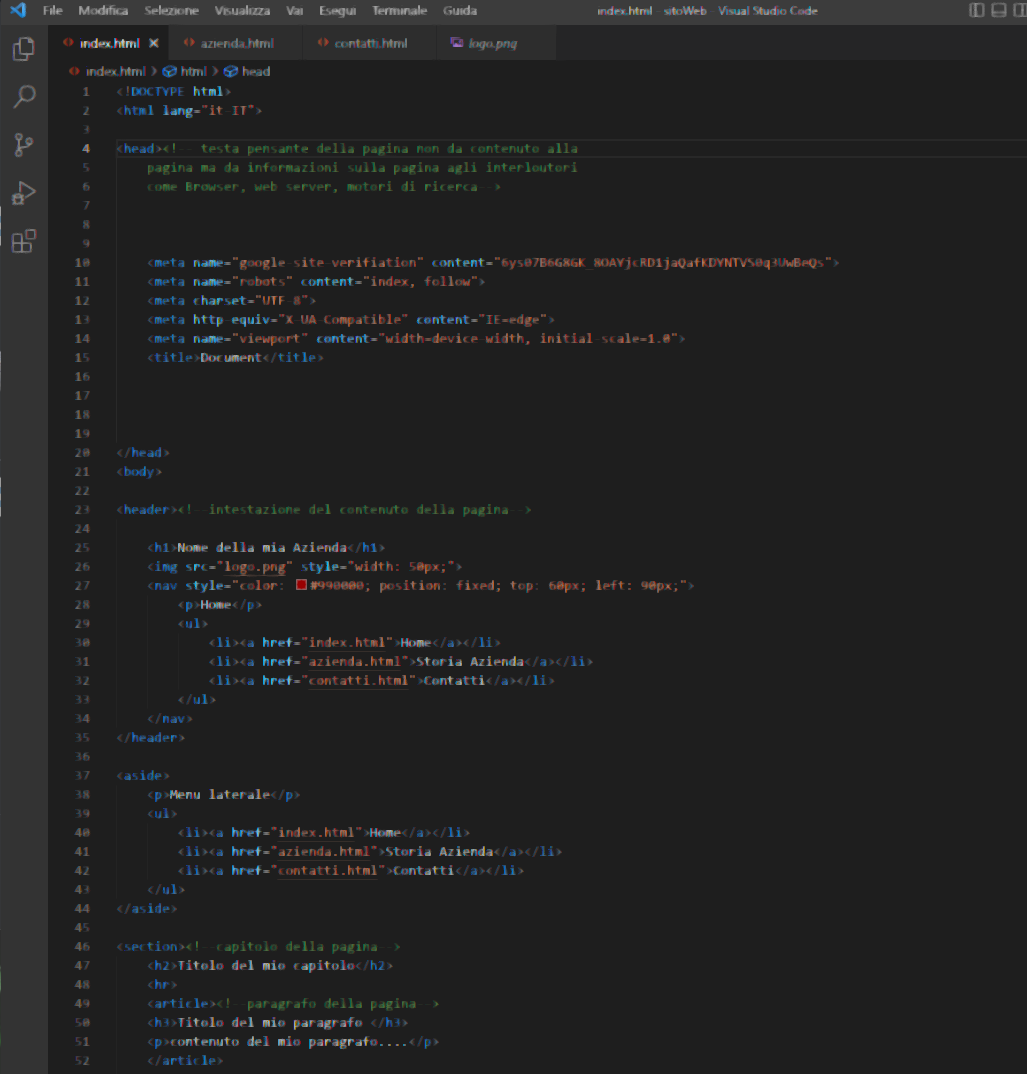Image resolution: width=1027 pixels, height=1074 pixels.
Task: Click the meta charset UTF-8 line
Action: [232, 301]
